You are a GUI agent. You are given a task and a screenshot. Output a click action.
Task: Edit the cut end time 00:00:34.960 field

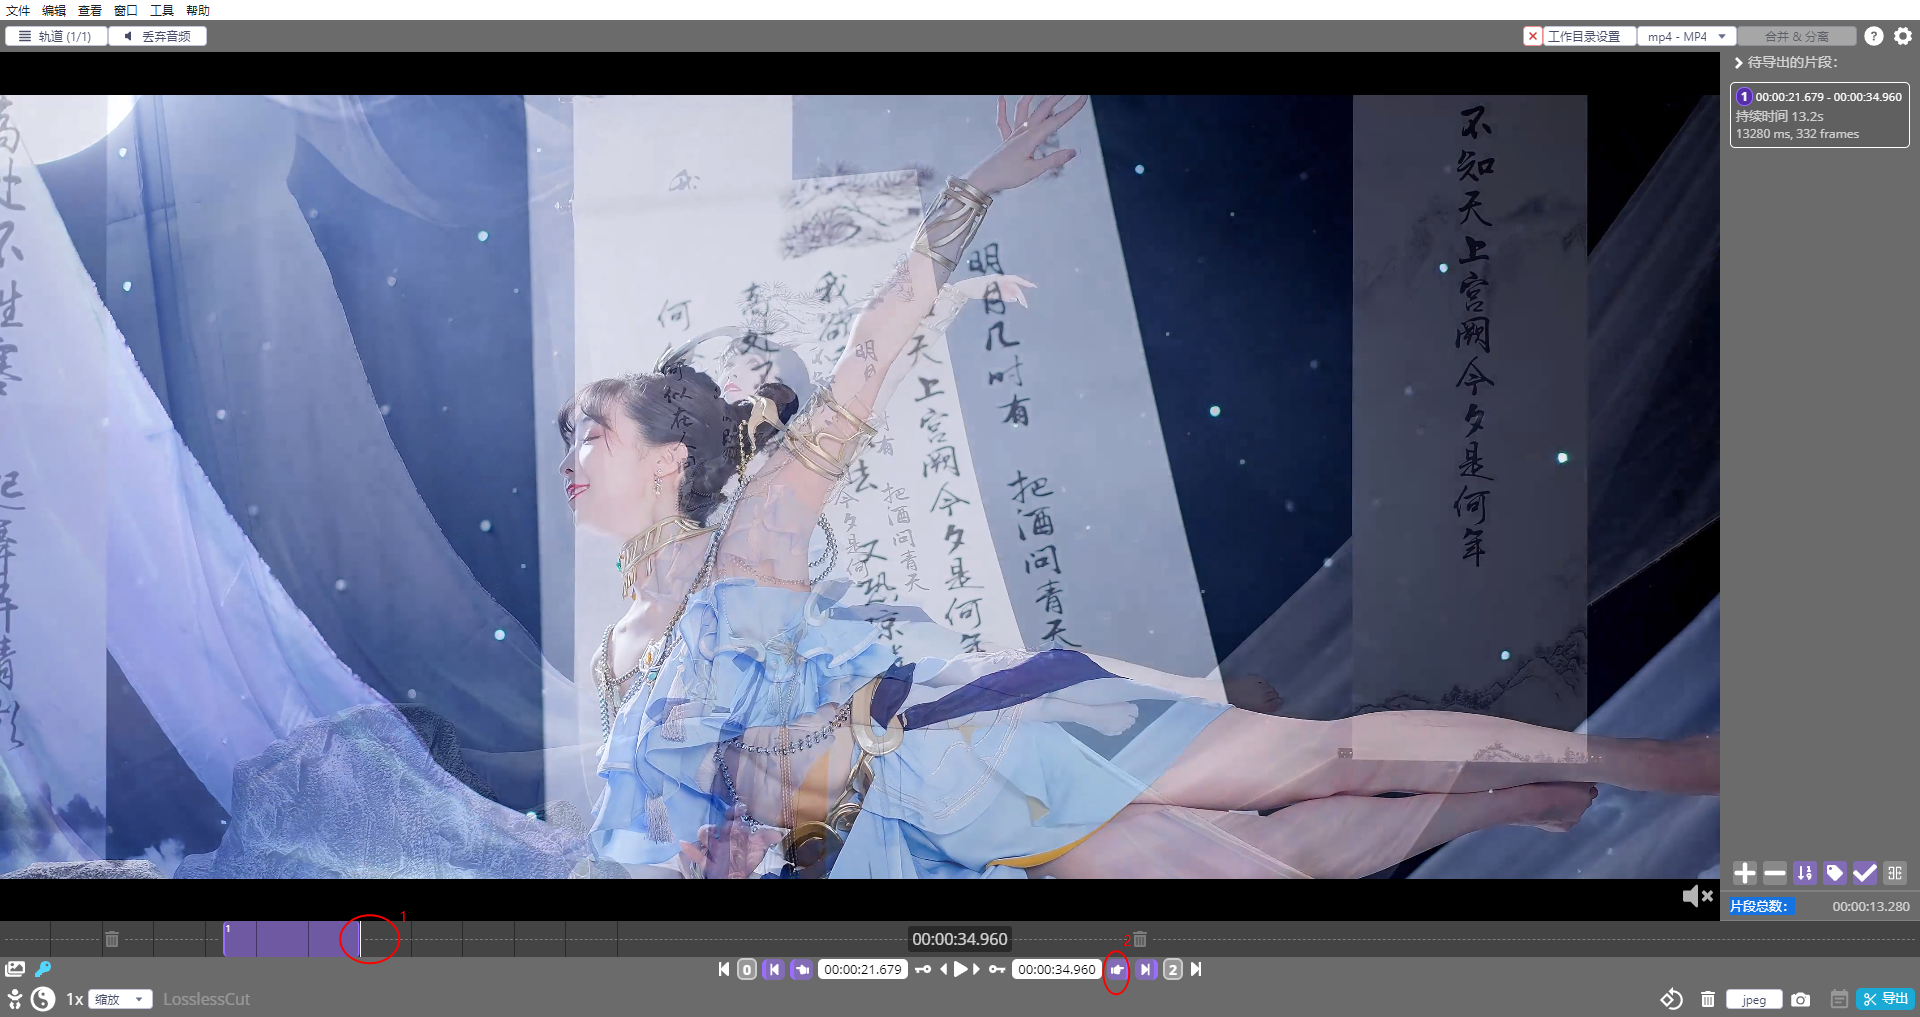click(1057, 969)
